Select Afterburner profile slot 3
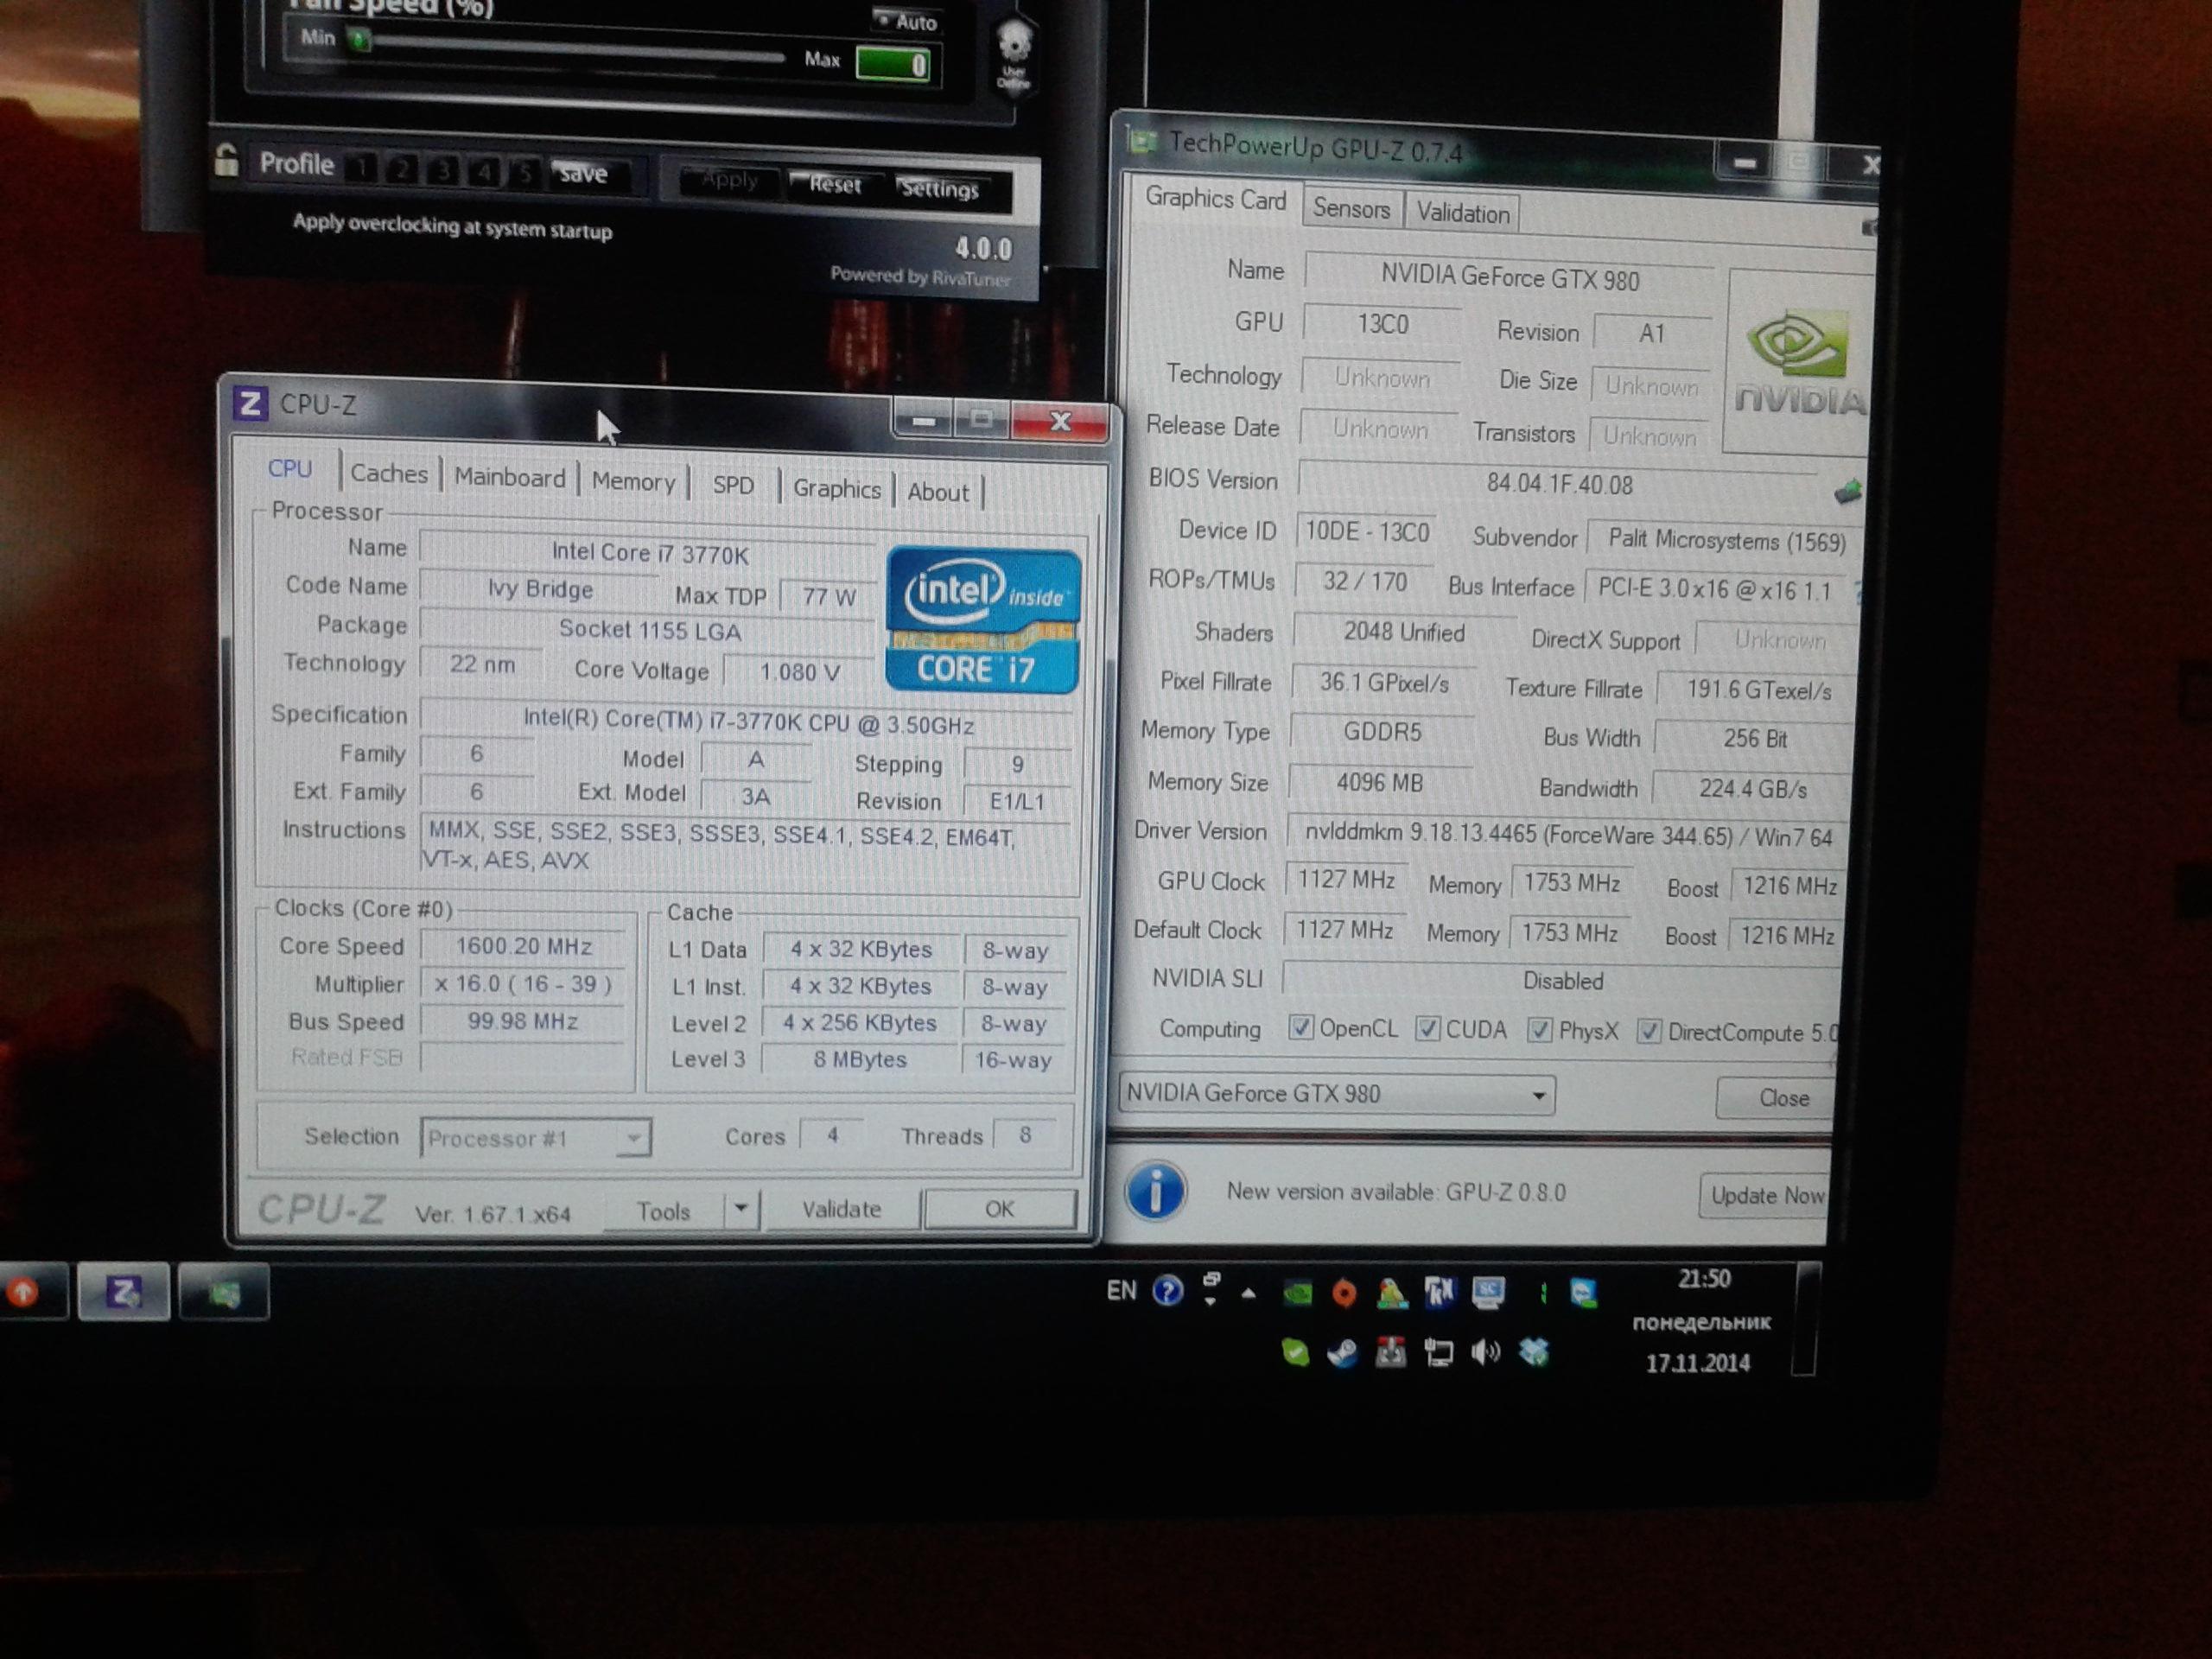Viewport: 2212px width, 1659px height. click(x=443, y=170)
